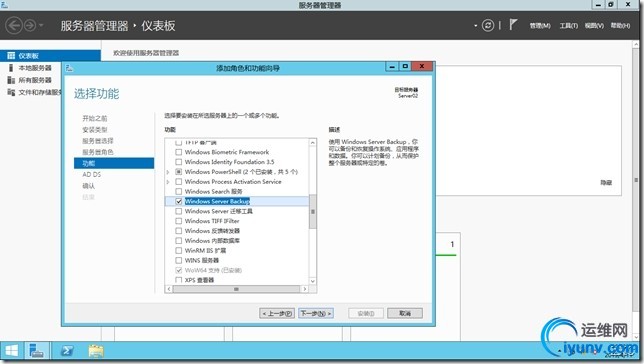Click the 选择功能 wizard heading
Screen dimensions: 644x364
pos(97,94)
